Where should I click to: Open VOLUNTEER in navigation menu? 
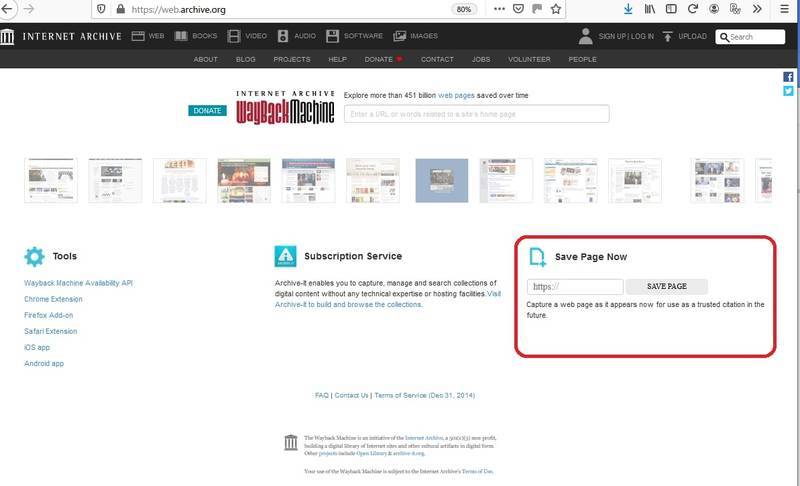point(529,59)
